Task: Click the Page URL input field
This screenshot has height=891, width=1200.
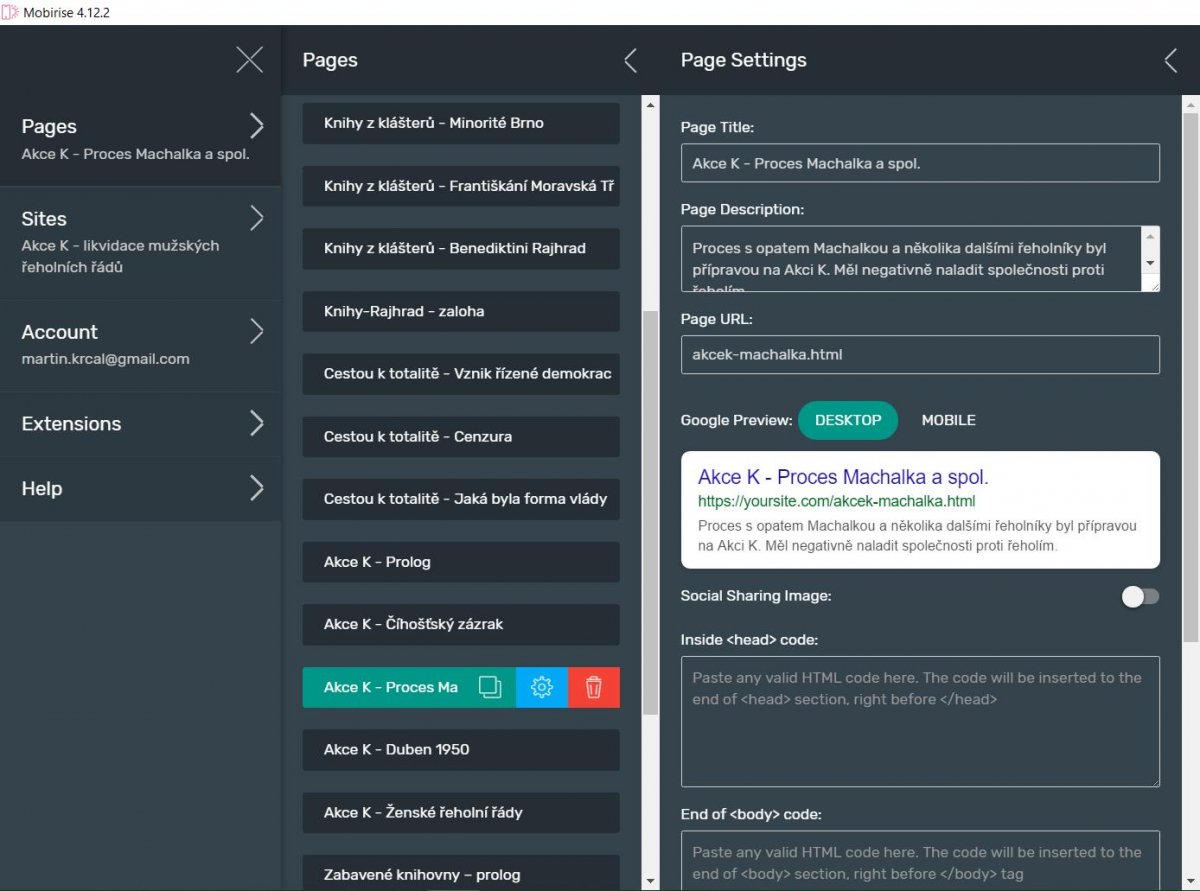Action: click(x=920, y=354)
